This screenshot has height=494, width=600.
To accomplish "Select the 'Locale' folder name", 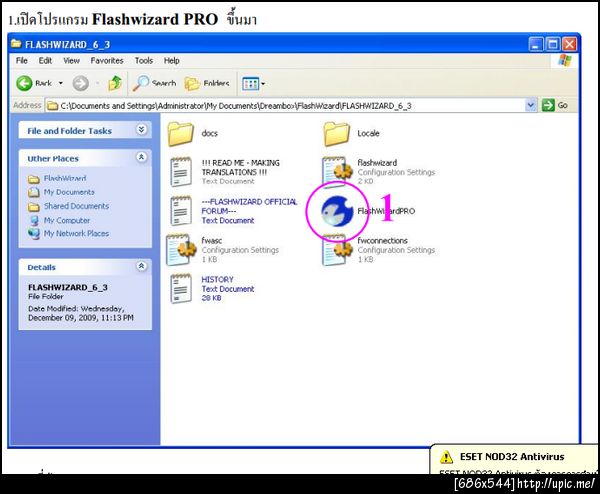I will (368, 134).
